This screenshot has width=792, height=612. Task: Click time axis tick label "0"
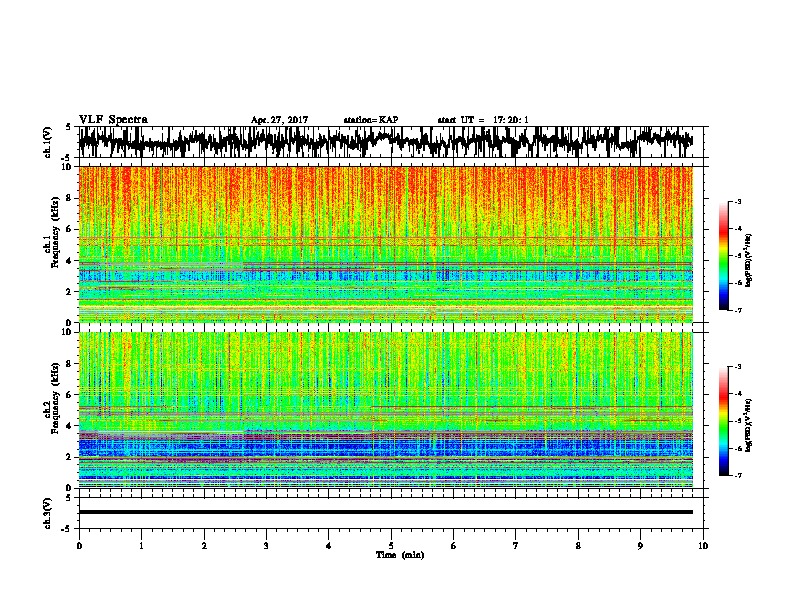[79, 546]
